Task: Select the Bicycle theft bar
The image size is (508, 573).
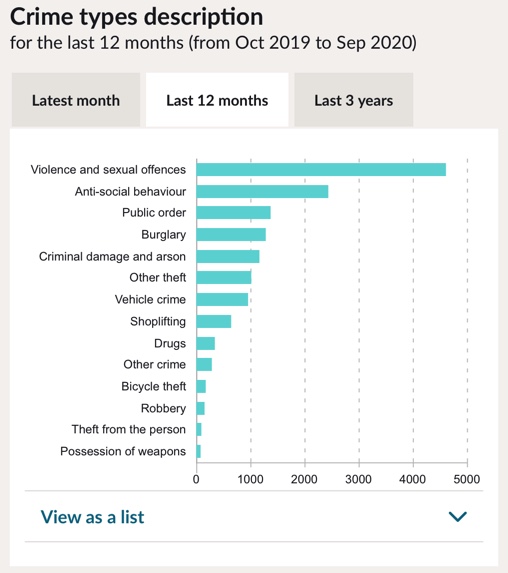Action: click(x=201, y=386)
